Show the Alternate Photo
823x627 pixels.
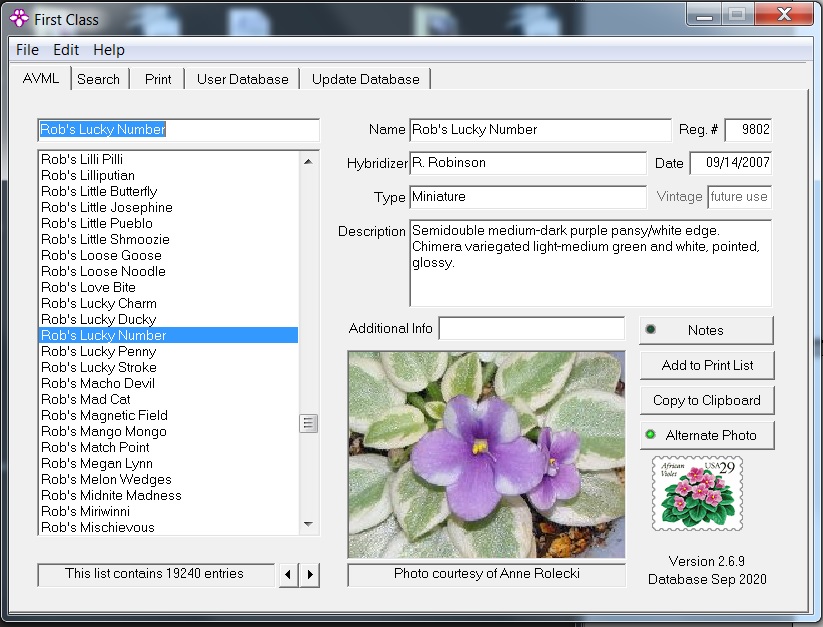coord(706,435)
